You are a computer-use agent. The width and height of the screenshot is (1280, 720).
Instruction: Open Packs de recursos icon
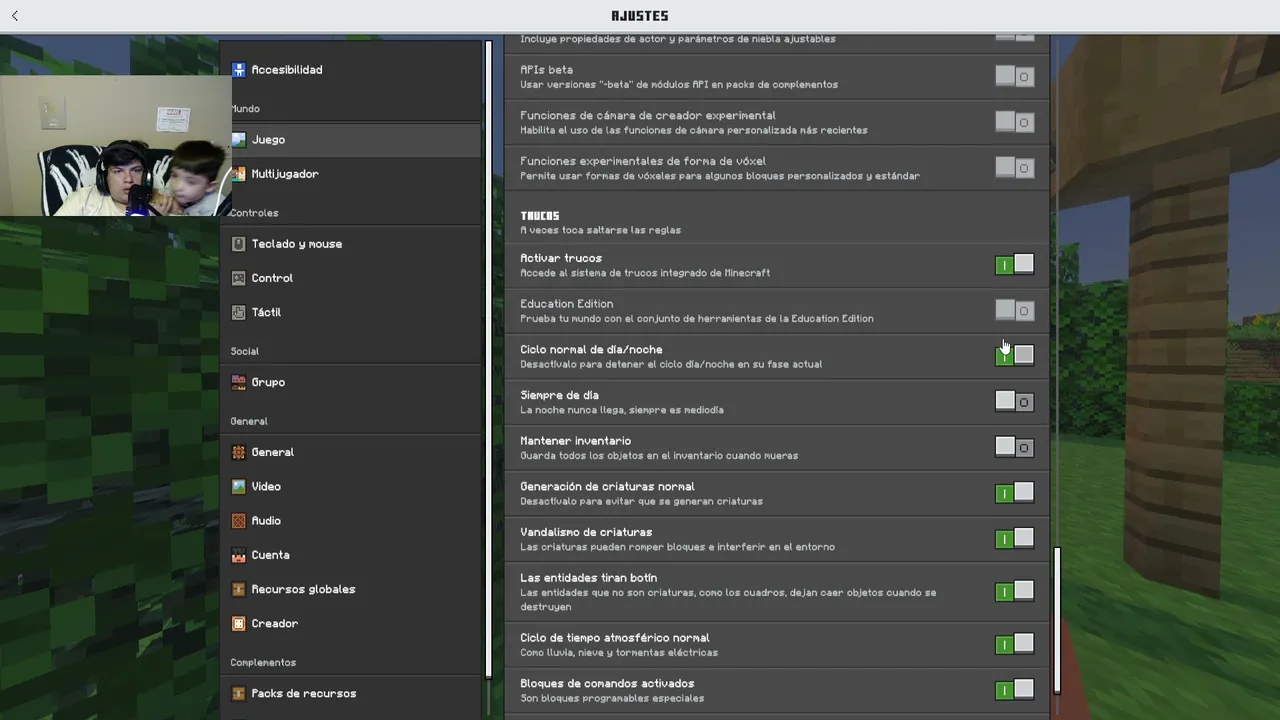tap(238, 693)
